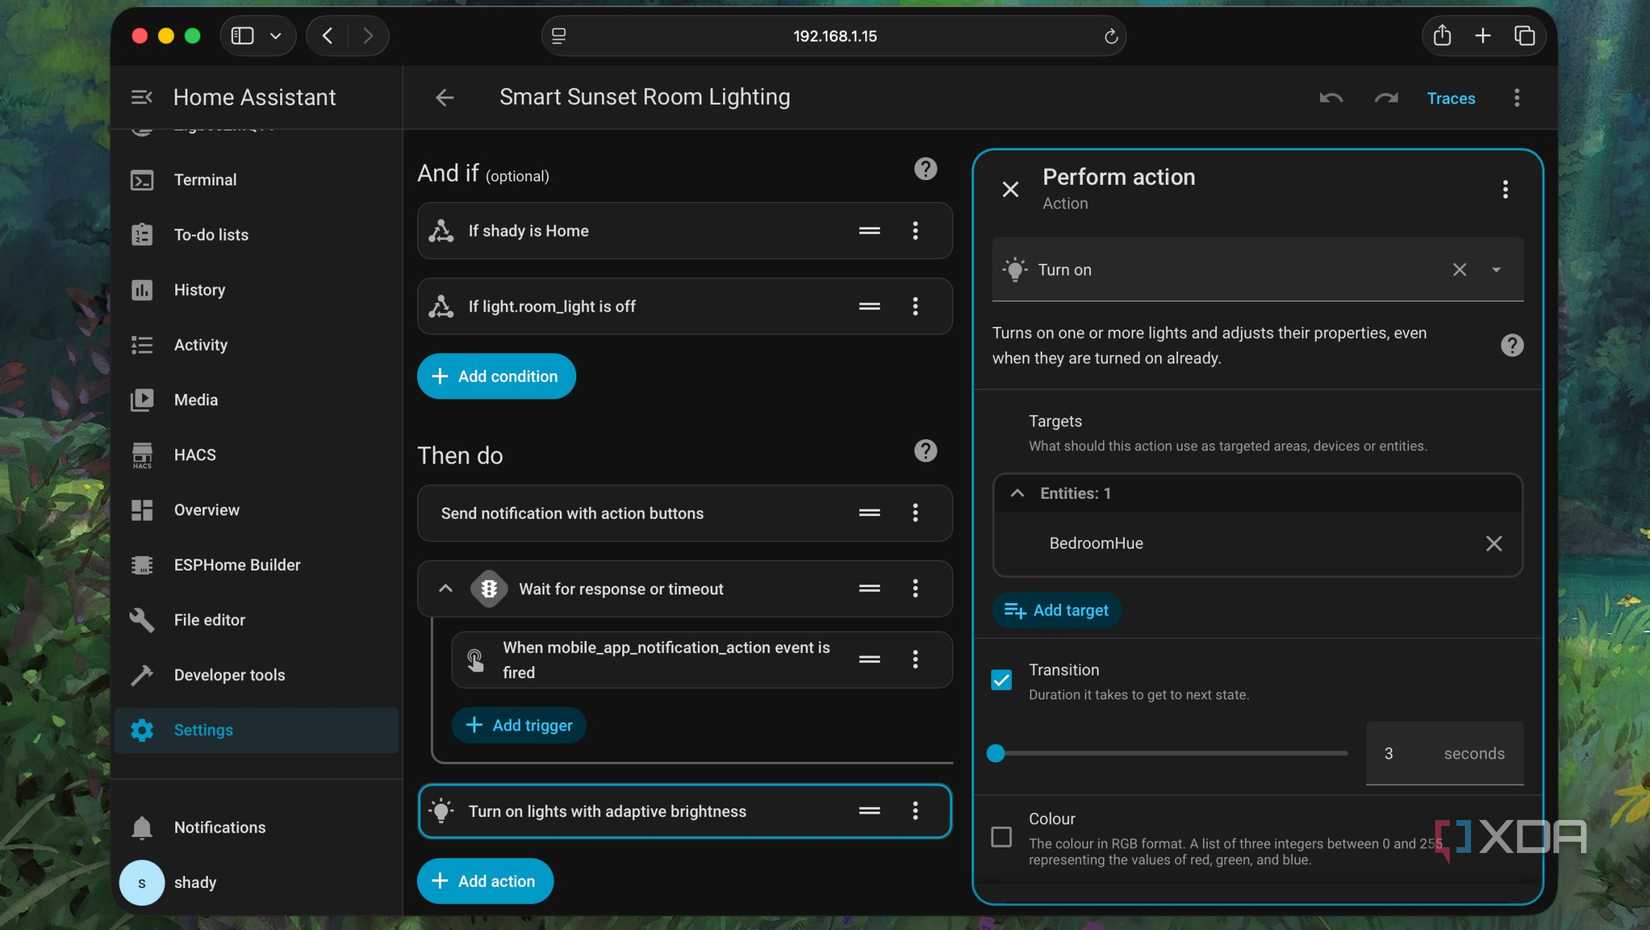Click the Notifications bell icon
1650x930 pixels.
pos(142,828)
